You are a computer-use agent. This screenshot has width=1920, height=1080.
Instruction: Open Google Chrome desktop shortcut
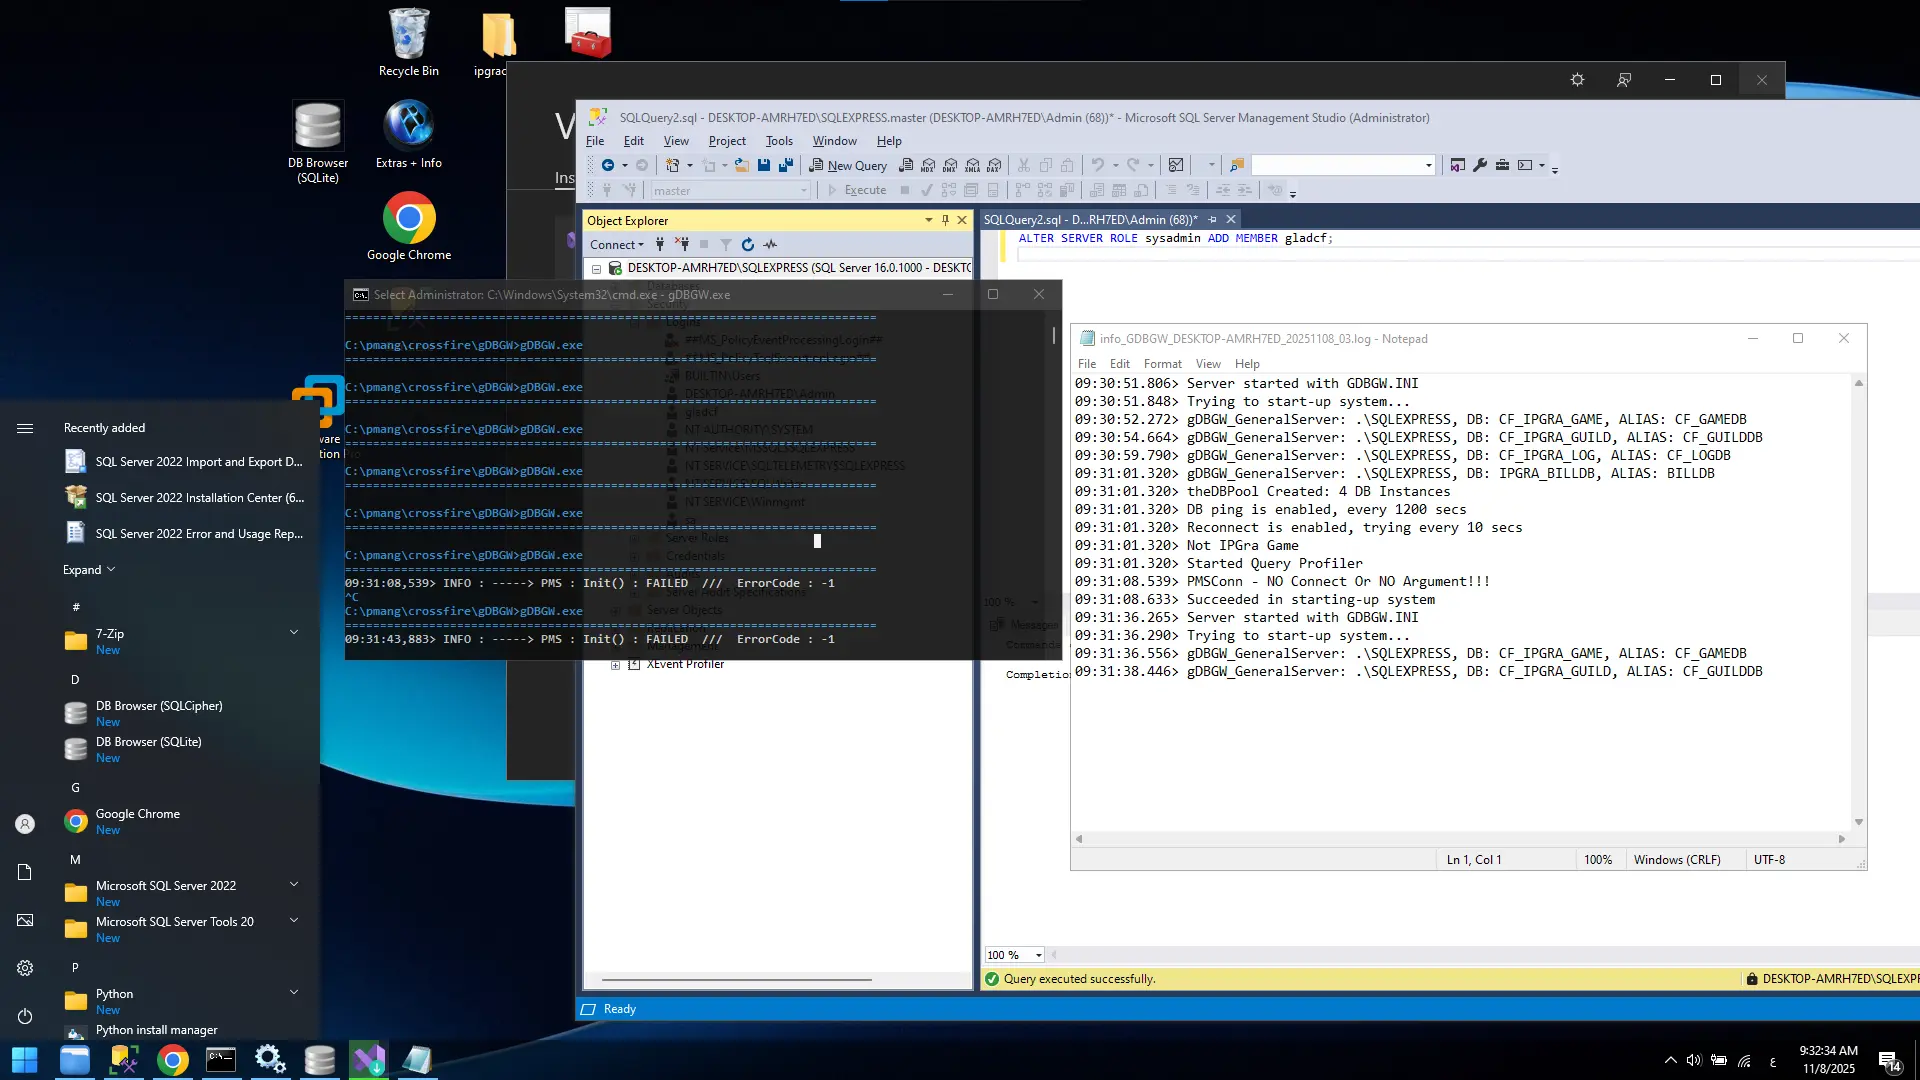409,227
